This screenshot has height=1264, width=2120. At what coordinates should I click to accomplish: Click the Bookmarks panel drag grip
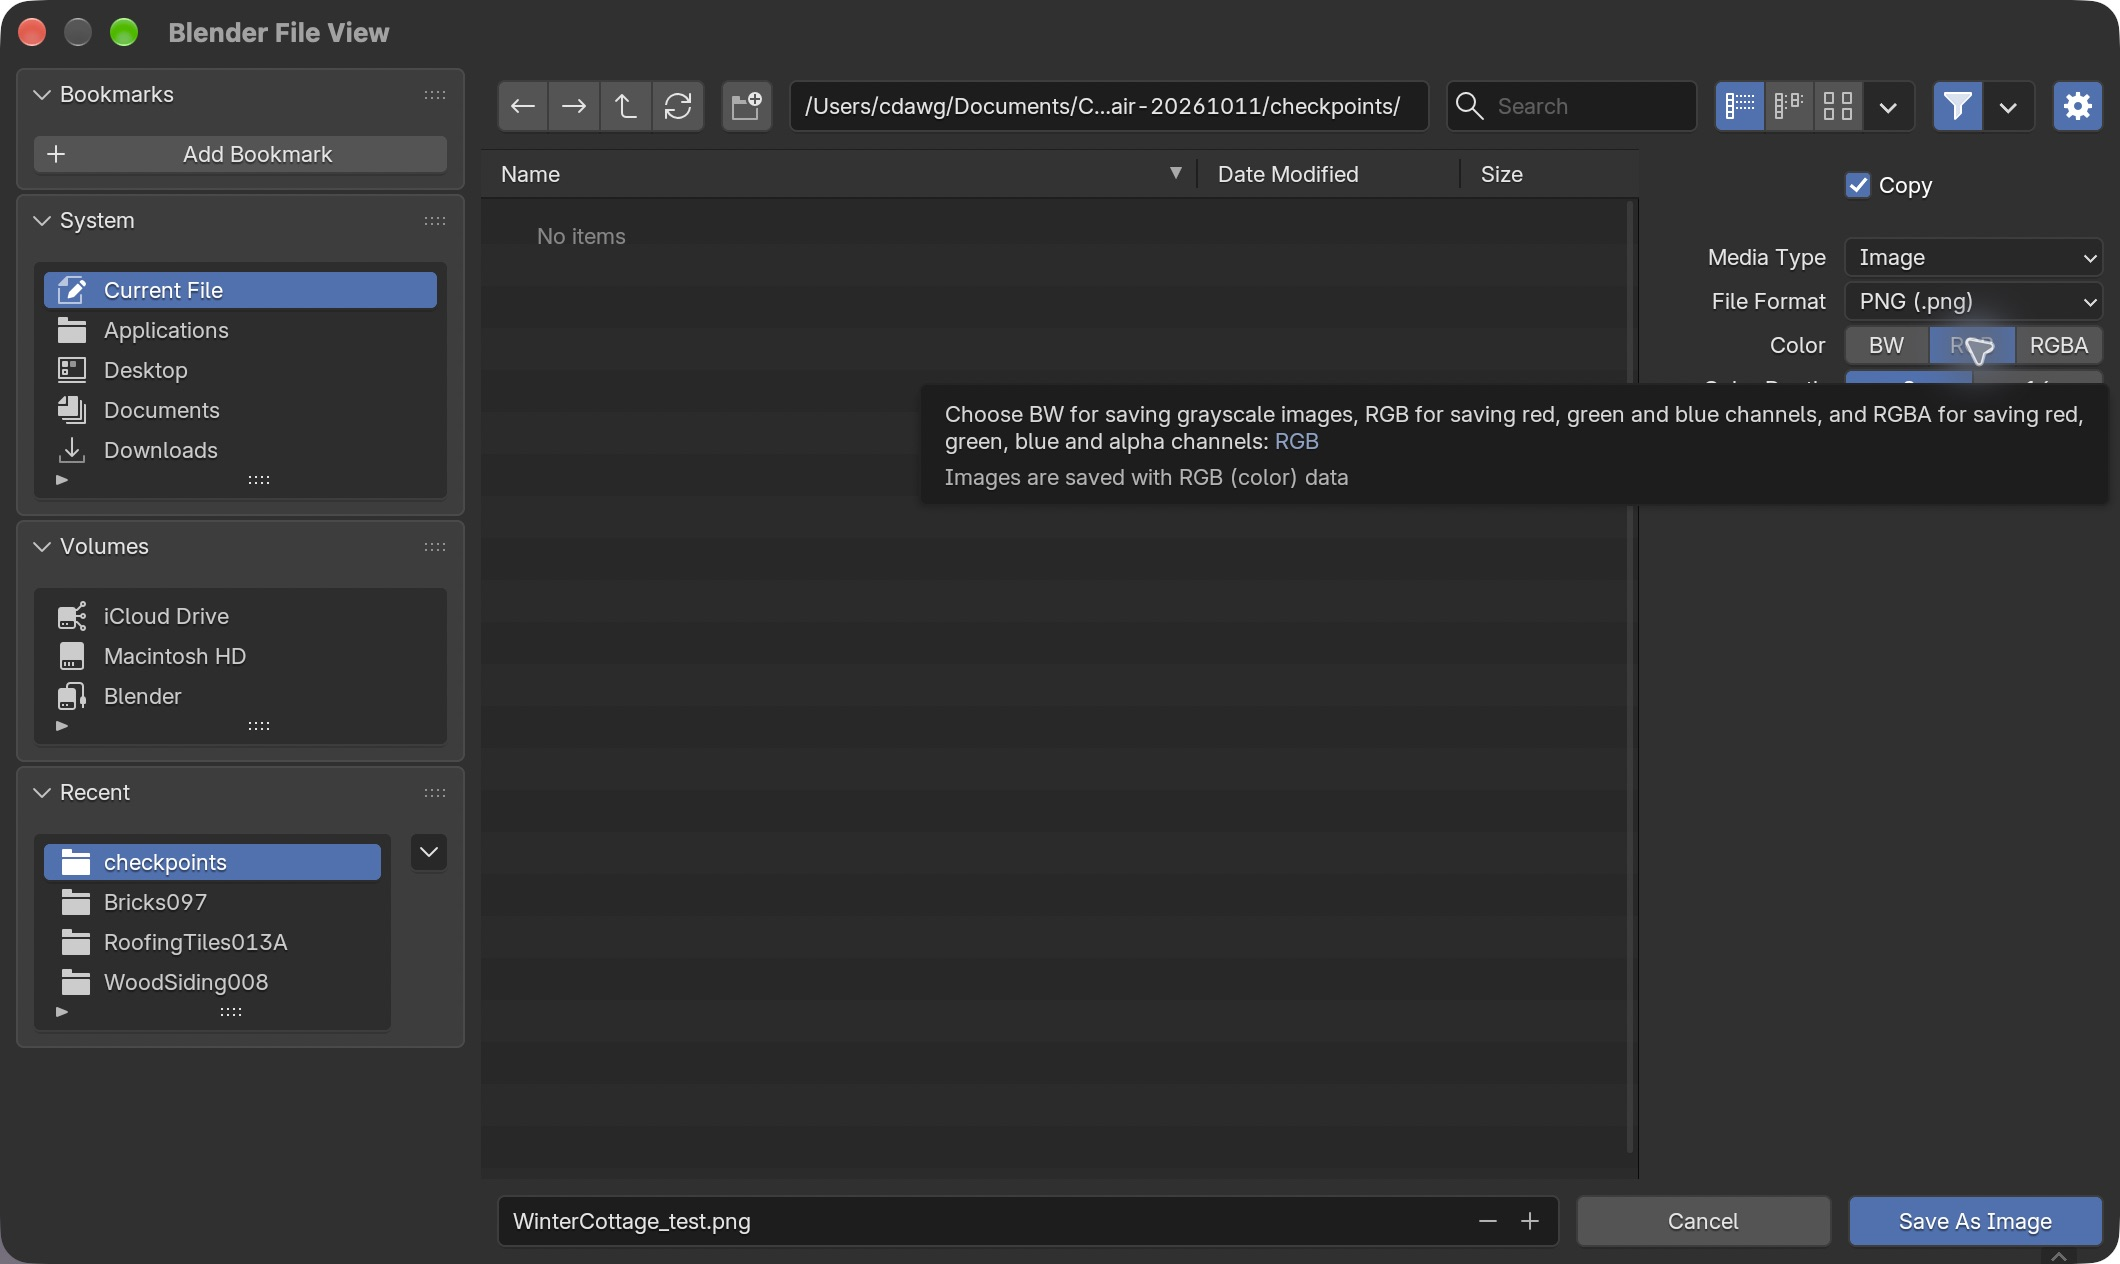[435, 95]
